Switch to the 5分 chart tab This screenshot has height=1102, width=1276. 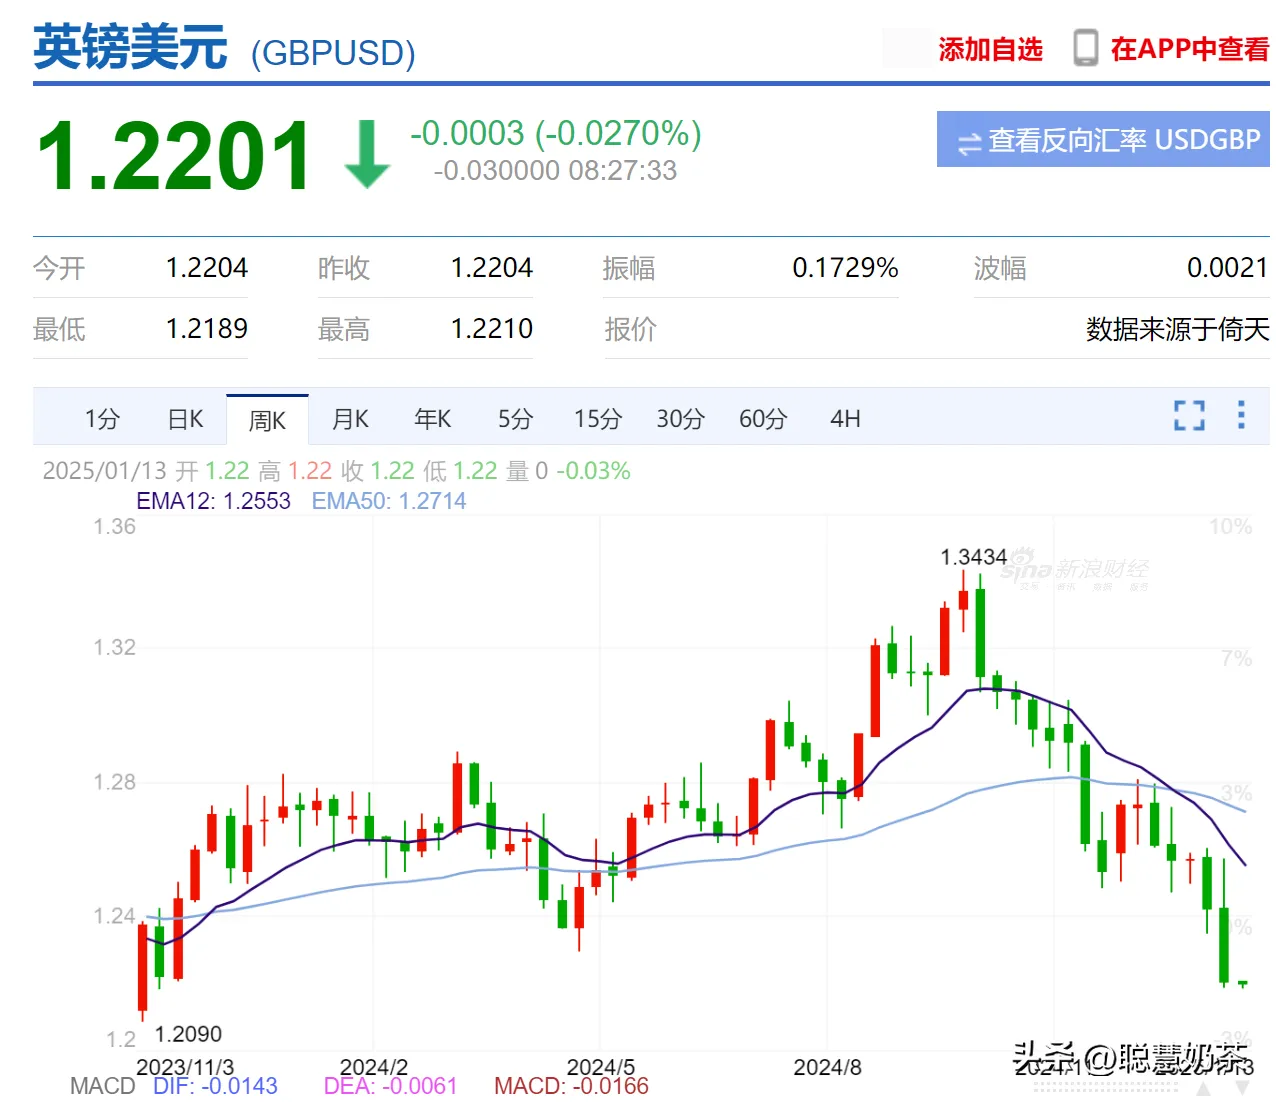516,419
